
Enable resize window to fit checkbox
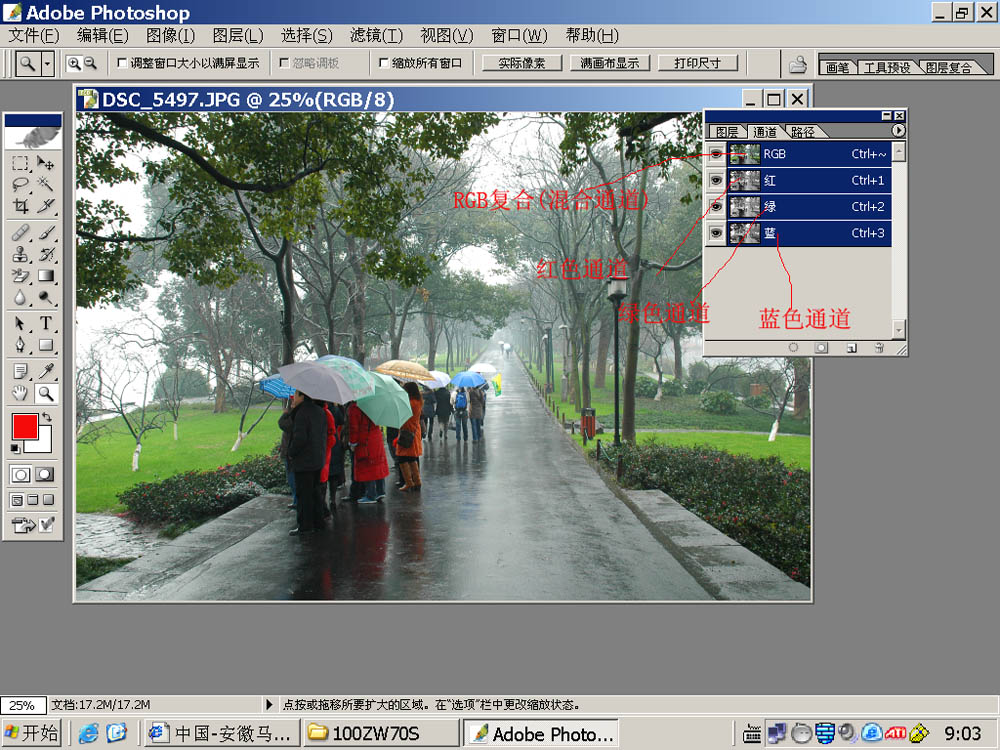[x=122, y=63]
